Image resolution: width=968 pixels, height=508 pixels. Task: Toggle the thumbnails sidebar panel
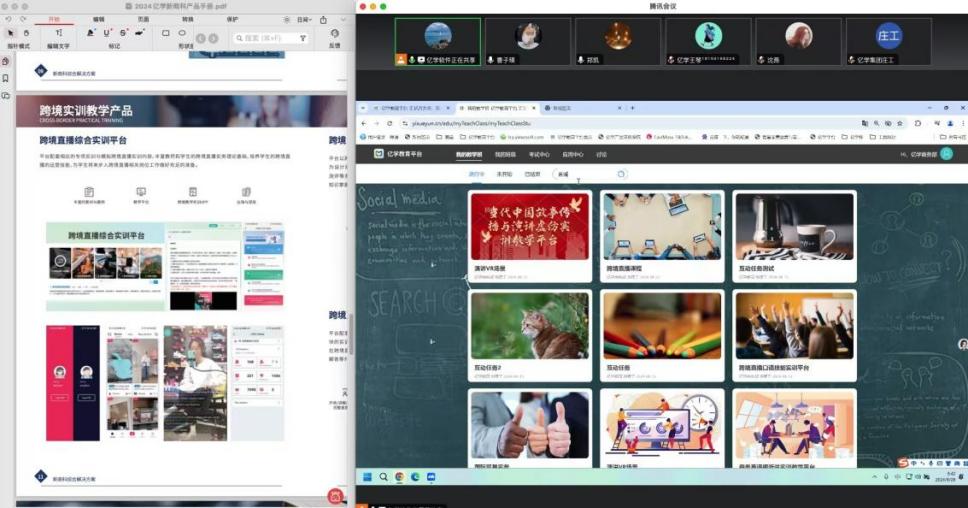(x=6, y=61)
